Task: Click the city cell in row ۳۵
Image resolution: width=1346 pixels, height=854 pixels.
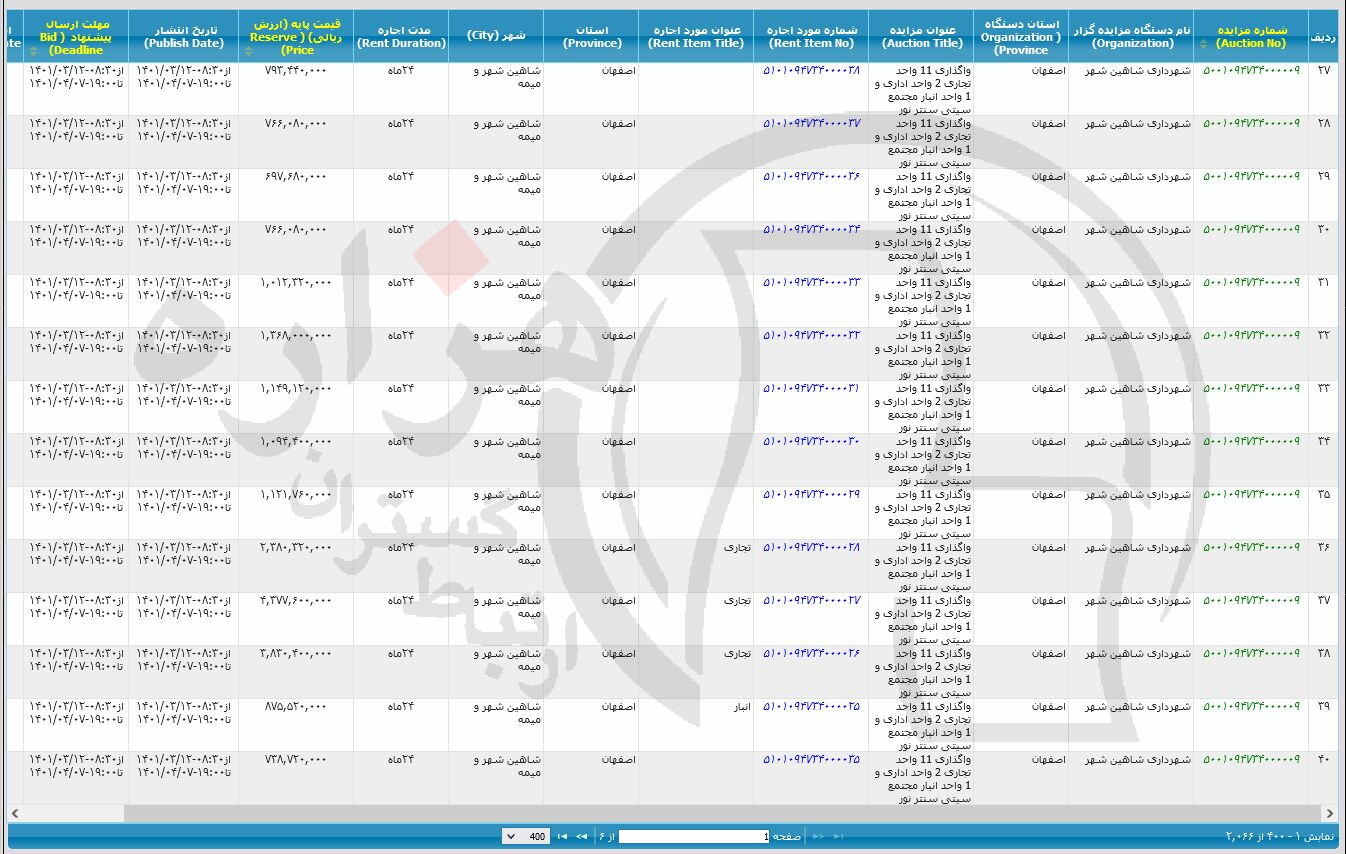Action: click(x=497, y=514)
